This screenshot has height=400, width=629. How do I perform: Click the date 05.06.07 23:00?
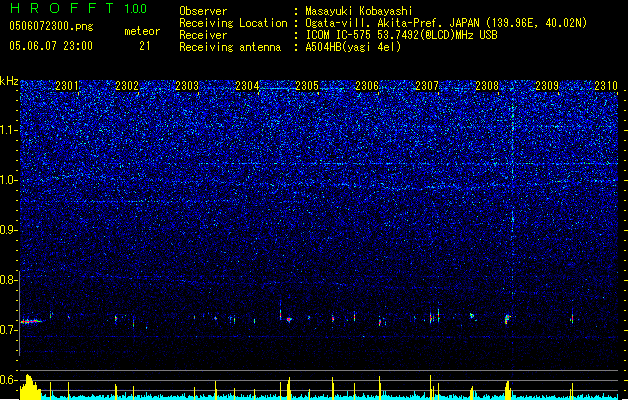click(51, 46)
